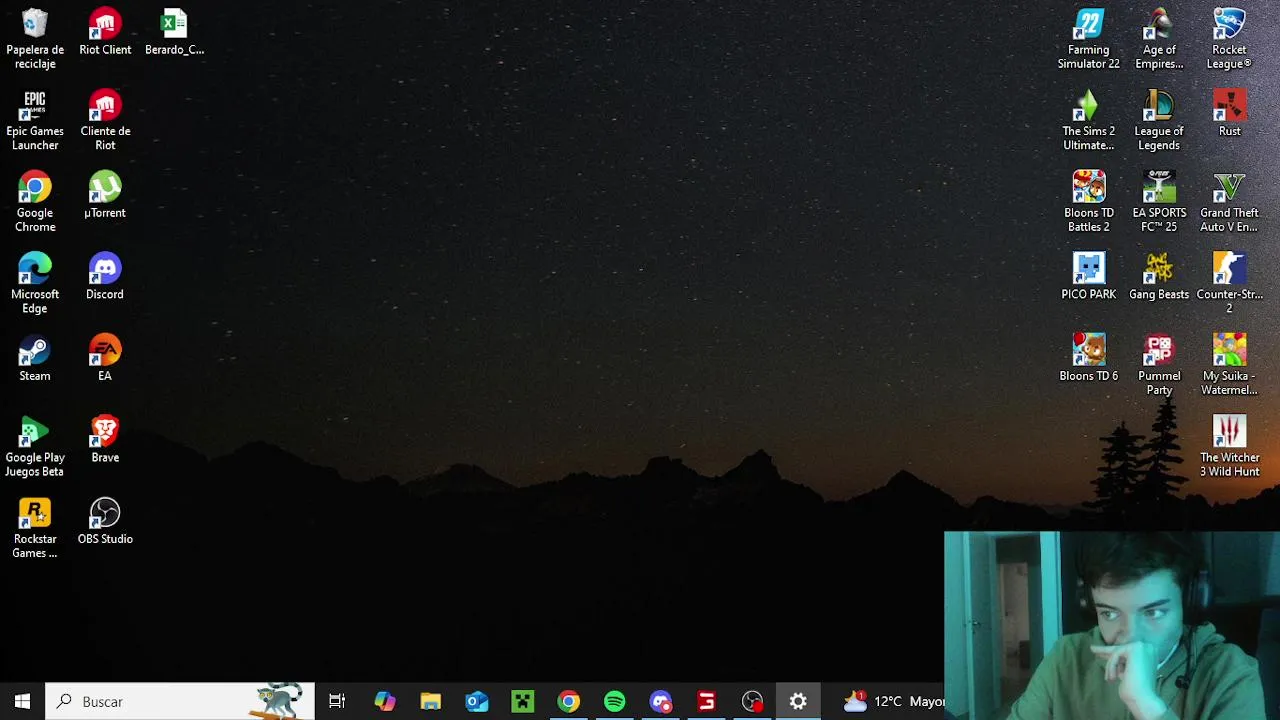The width and height of the screenshot is (1280, 720).
Task: Select the Epic Games Launcher shortcut
Action: point(35,121)
